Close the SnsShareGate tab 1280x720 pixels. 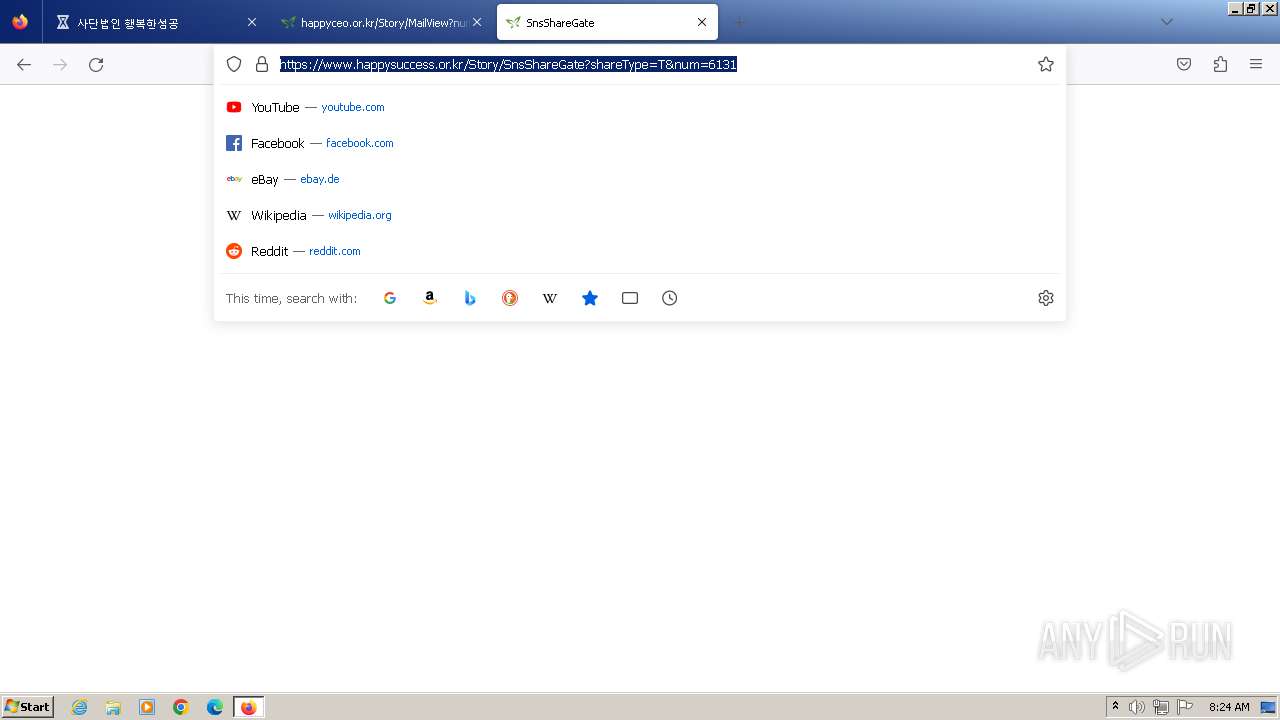click(x=702, y=22)
